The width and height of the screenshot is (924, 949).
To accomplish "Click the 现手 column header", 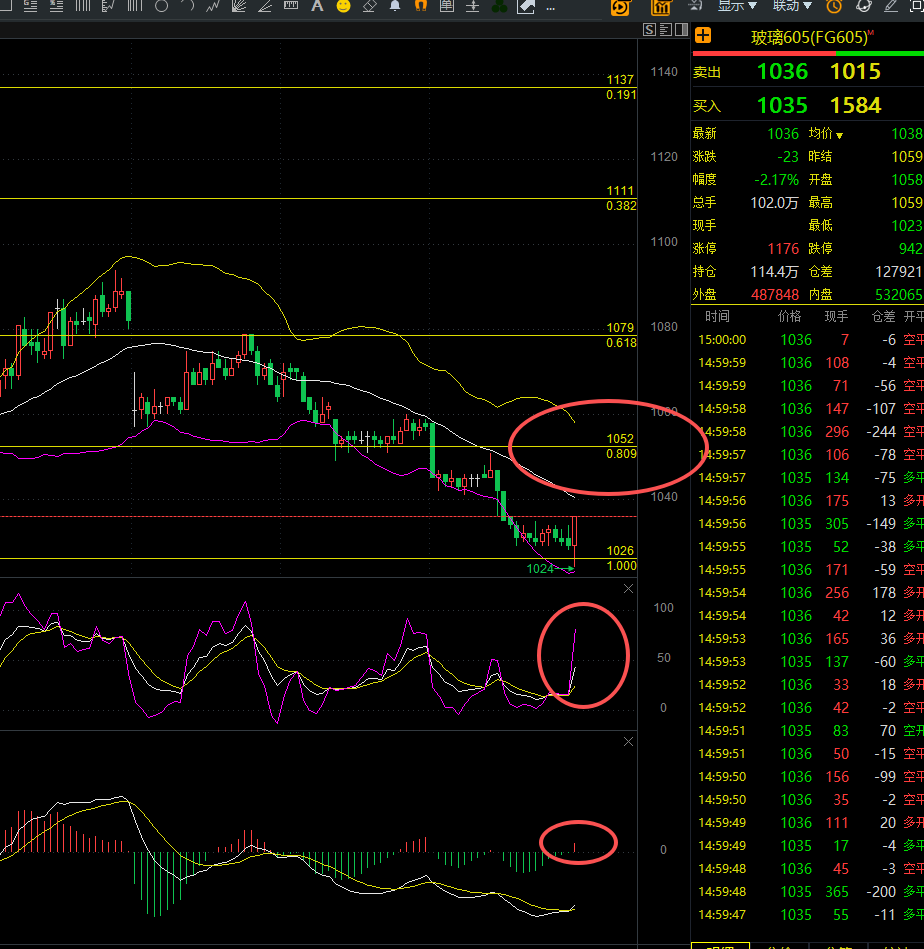I will click(x=836, y=316).
